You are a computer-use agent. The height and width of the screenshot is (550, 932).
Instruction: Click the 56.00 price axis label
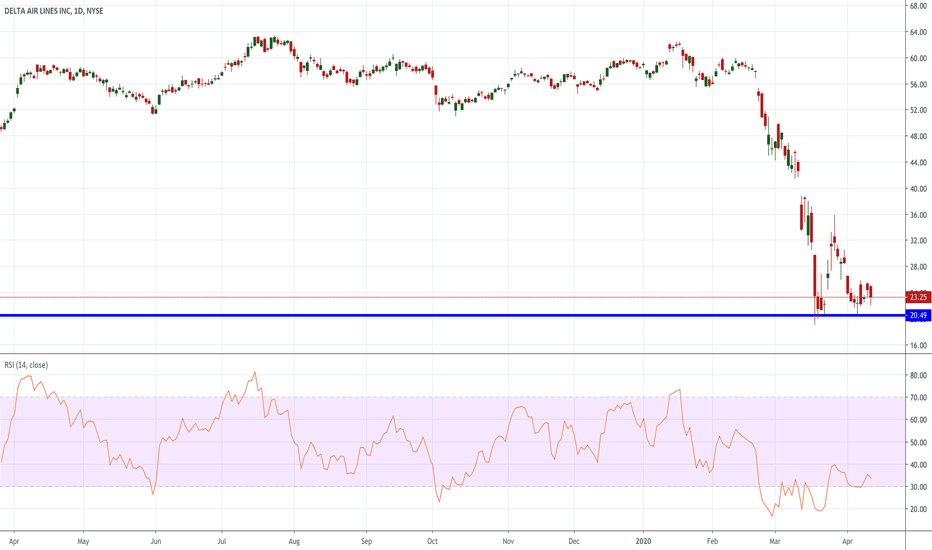[x=918, y=84]
